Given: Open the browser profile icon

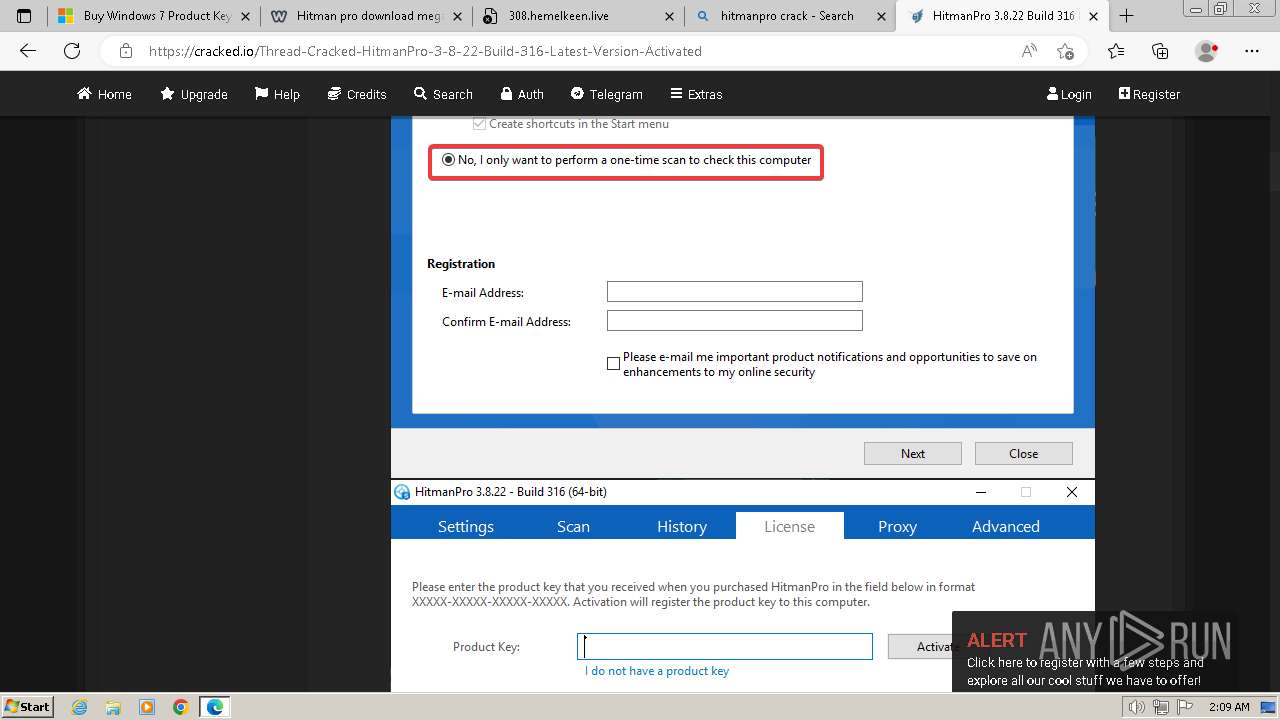Looking at the screenshot, I should tap(1207, 51).
